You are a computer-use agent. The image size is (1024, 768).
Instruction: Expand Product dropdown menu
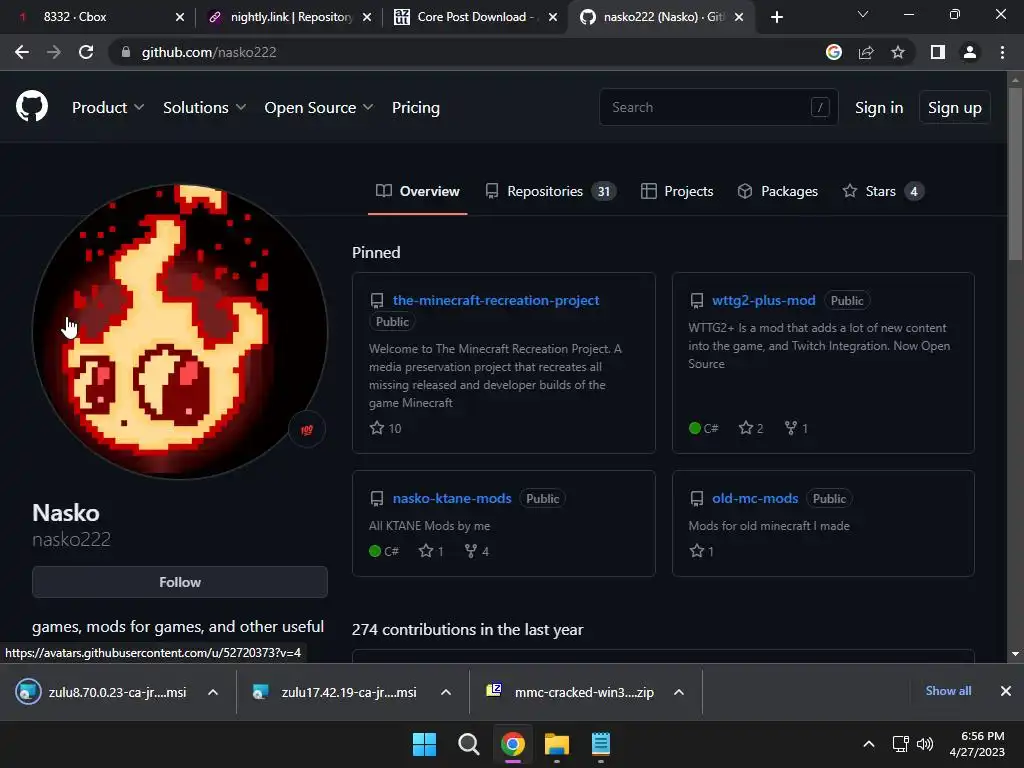(108, 107)
